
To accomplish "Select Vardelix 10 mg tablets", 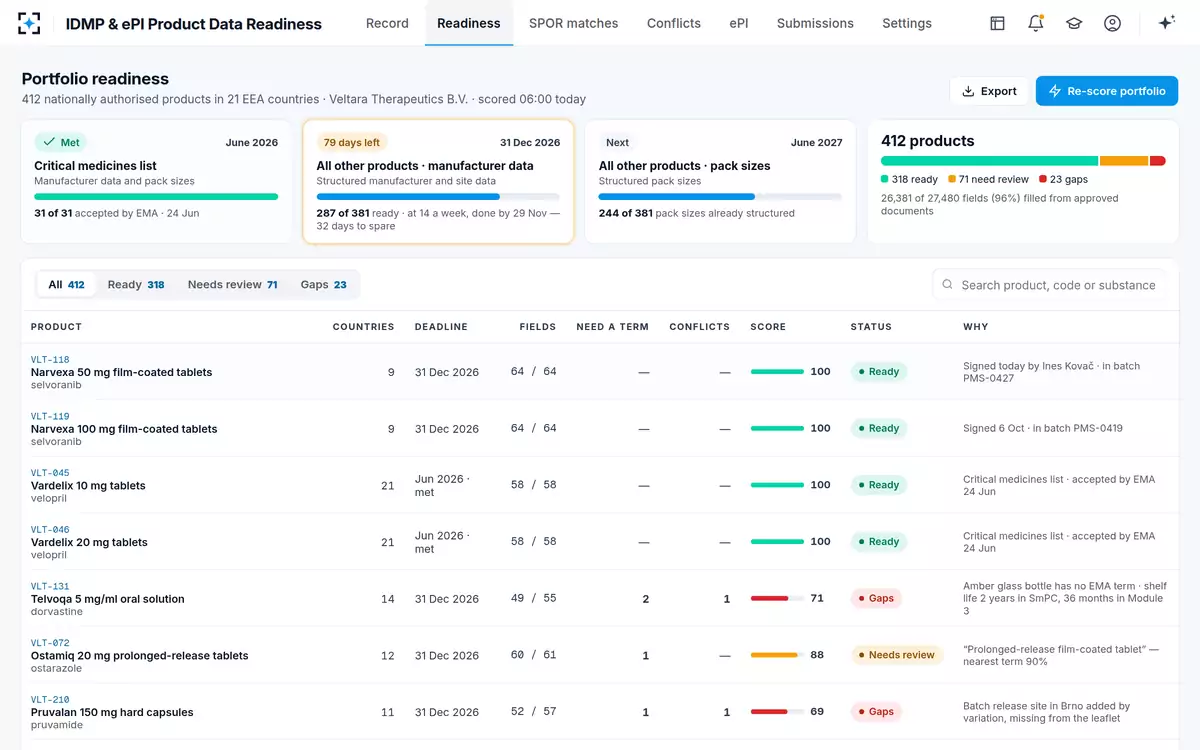I will [88, 486].
